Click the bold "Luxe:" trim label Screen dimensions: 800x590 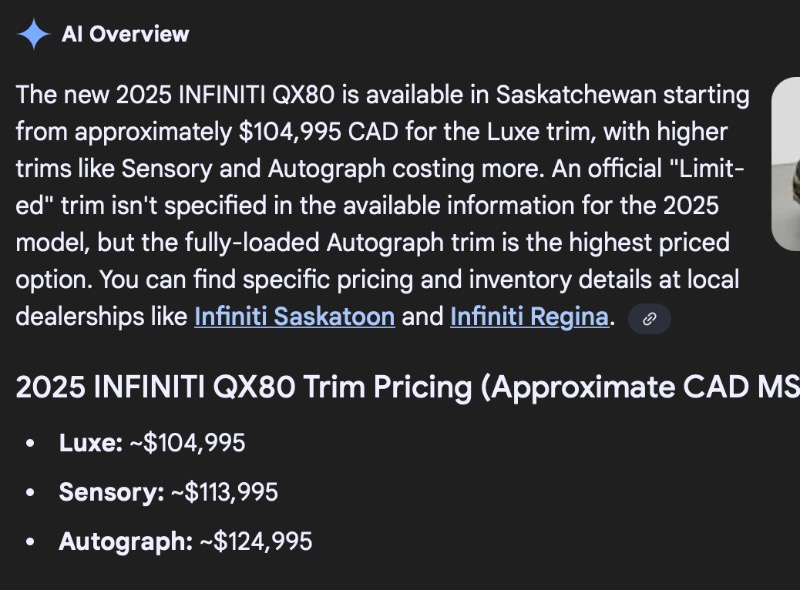(90, 442)
